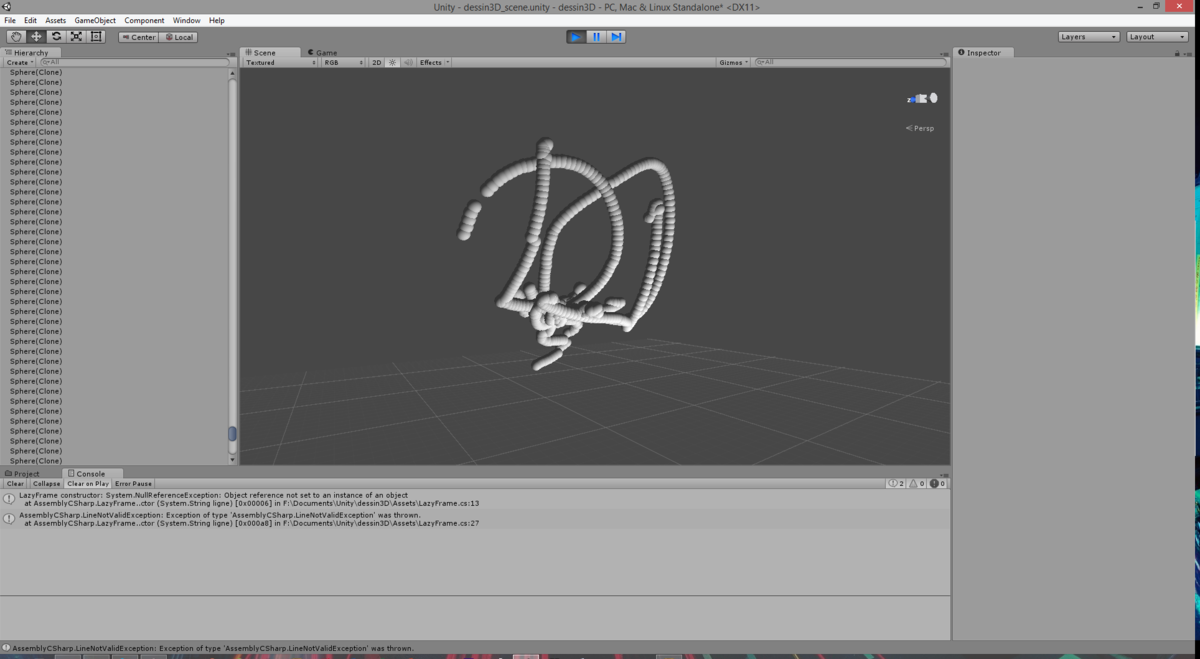Select the Move (translate) tool
The width and height of the screenshot is (1200, 659).
[36, 37]
